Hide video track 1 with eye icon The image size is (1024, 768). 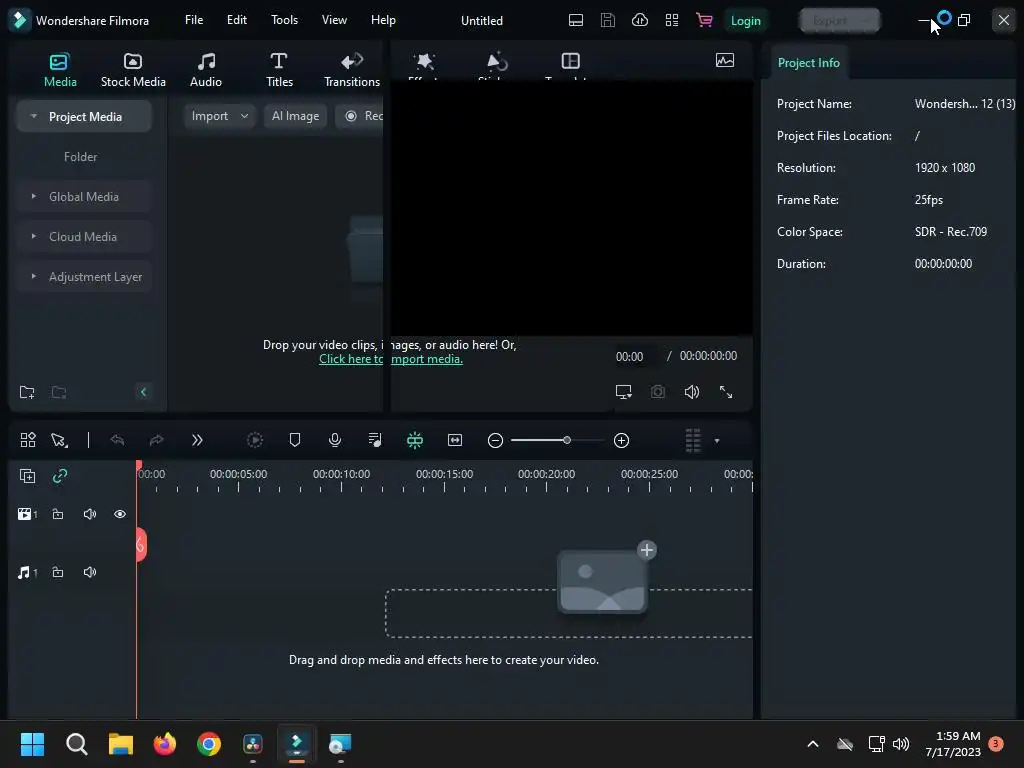(120, 514)
